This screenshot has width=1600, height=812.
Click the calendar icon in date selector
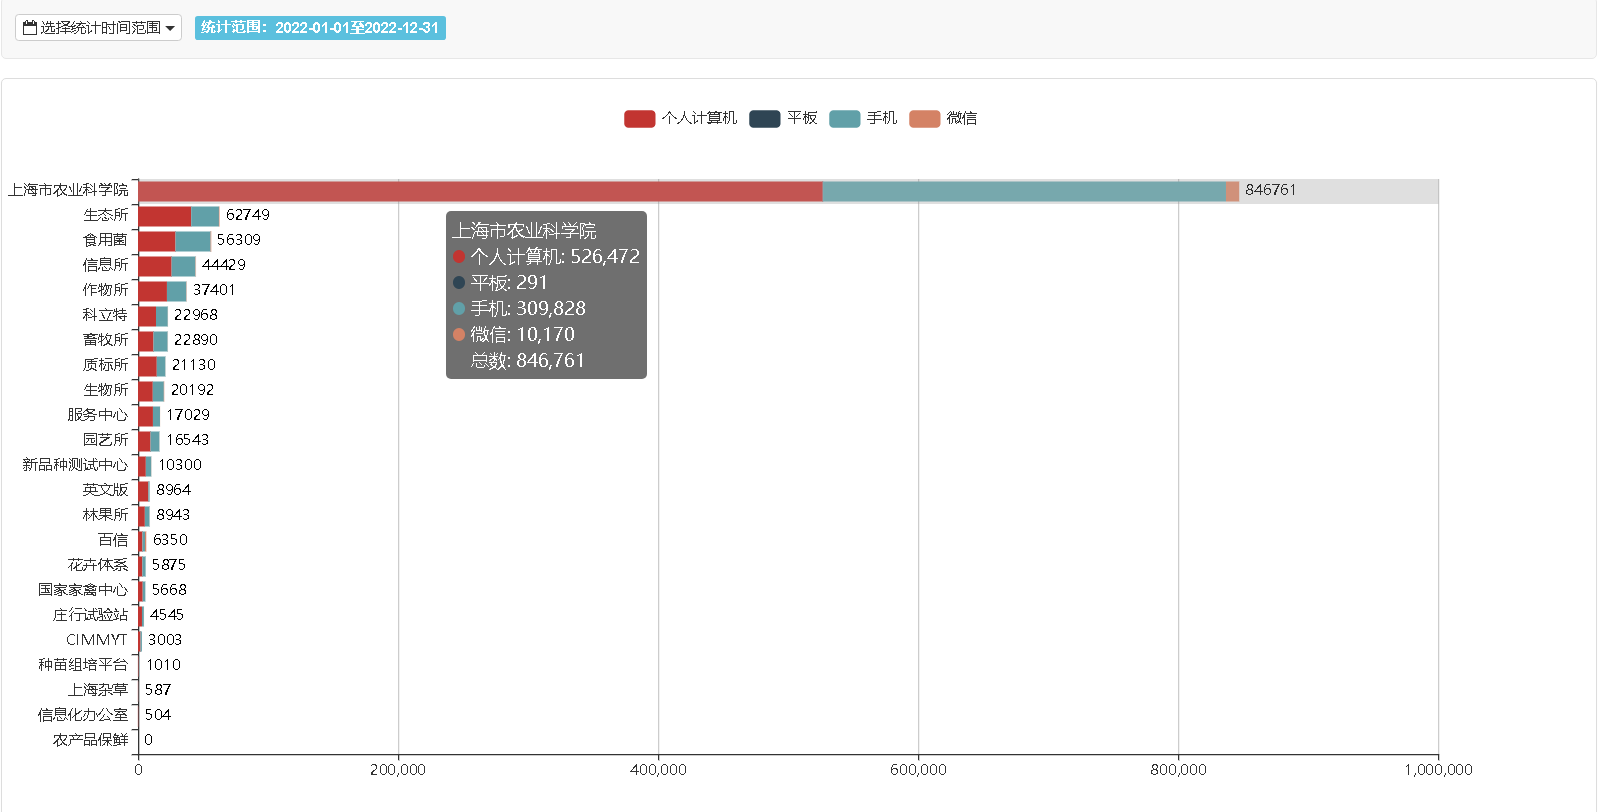(x=30, y=28)
